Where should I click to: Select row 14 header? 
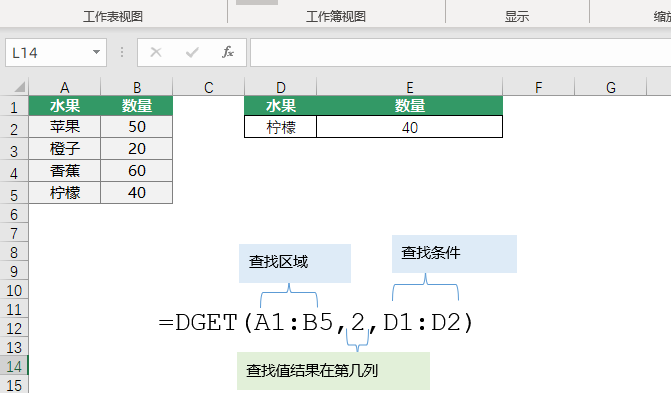[x=14, y=366]
